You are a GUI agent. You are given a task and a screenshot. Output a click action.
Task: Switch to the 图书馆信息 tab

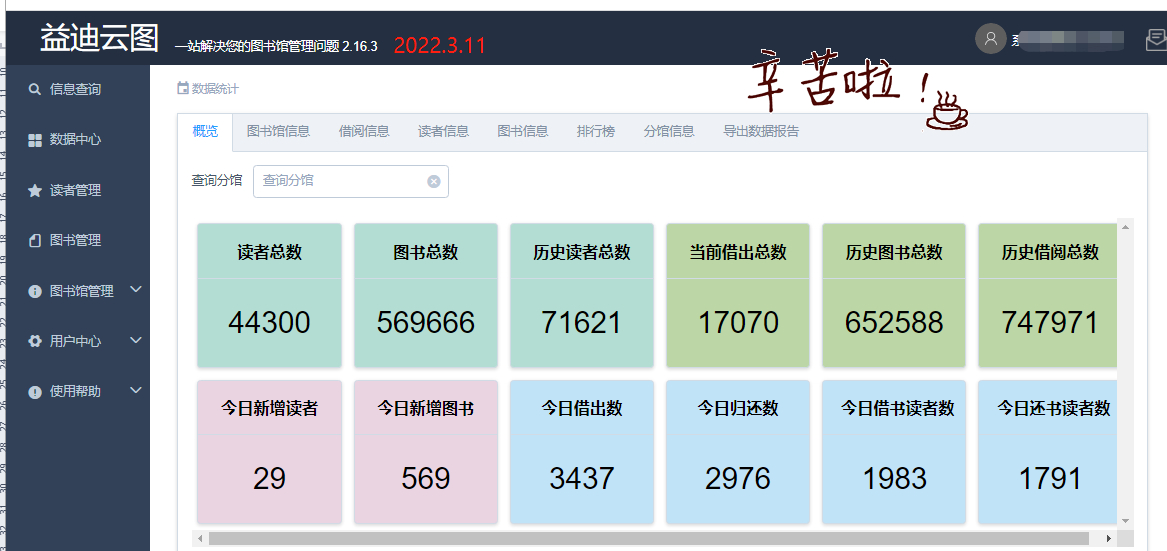tap(278, 131)
